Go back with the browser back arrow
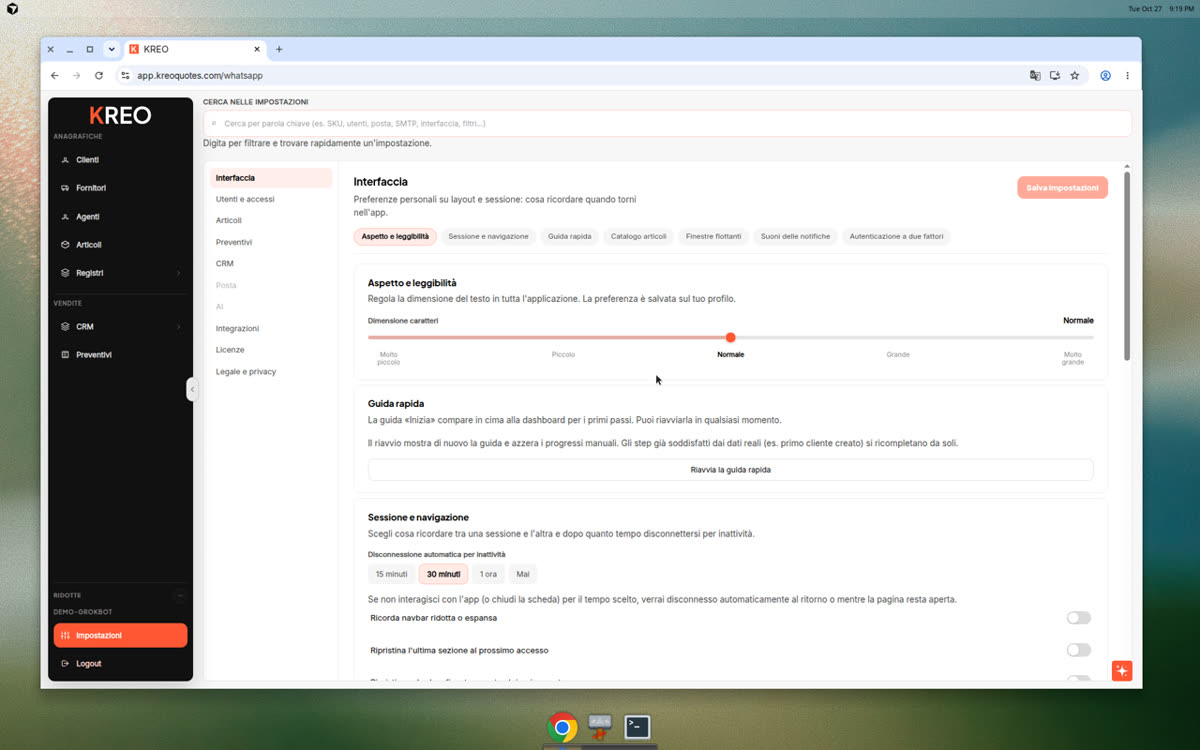This screenshot has height=750, width=1200. pyautogui.click(x=55, y=75)
